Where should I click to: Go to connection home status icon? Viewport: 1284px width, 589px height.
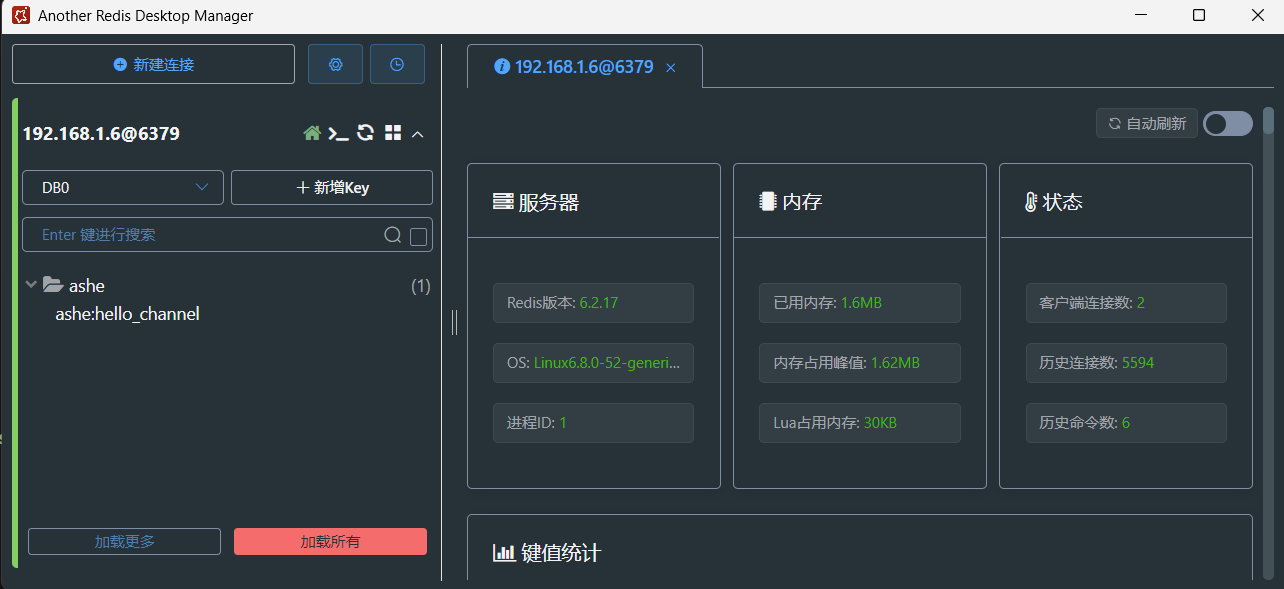point(312,133)
